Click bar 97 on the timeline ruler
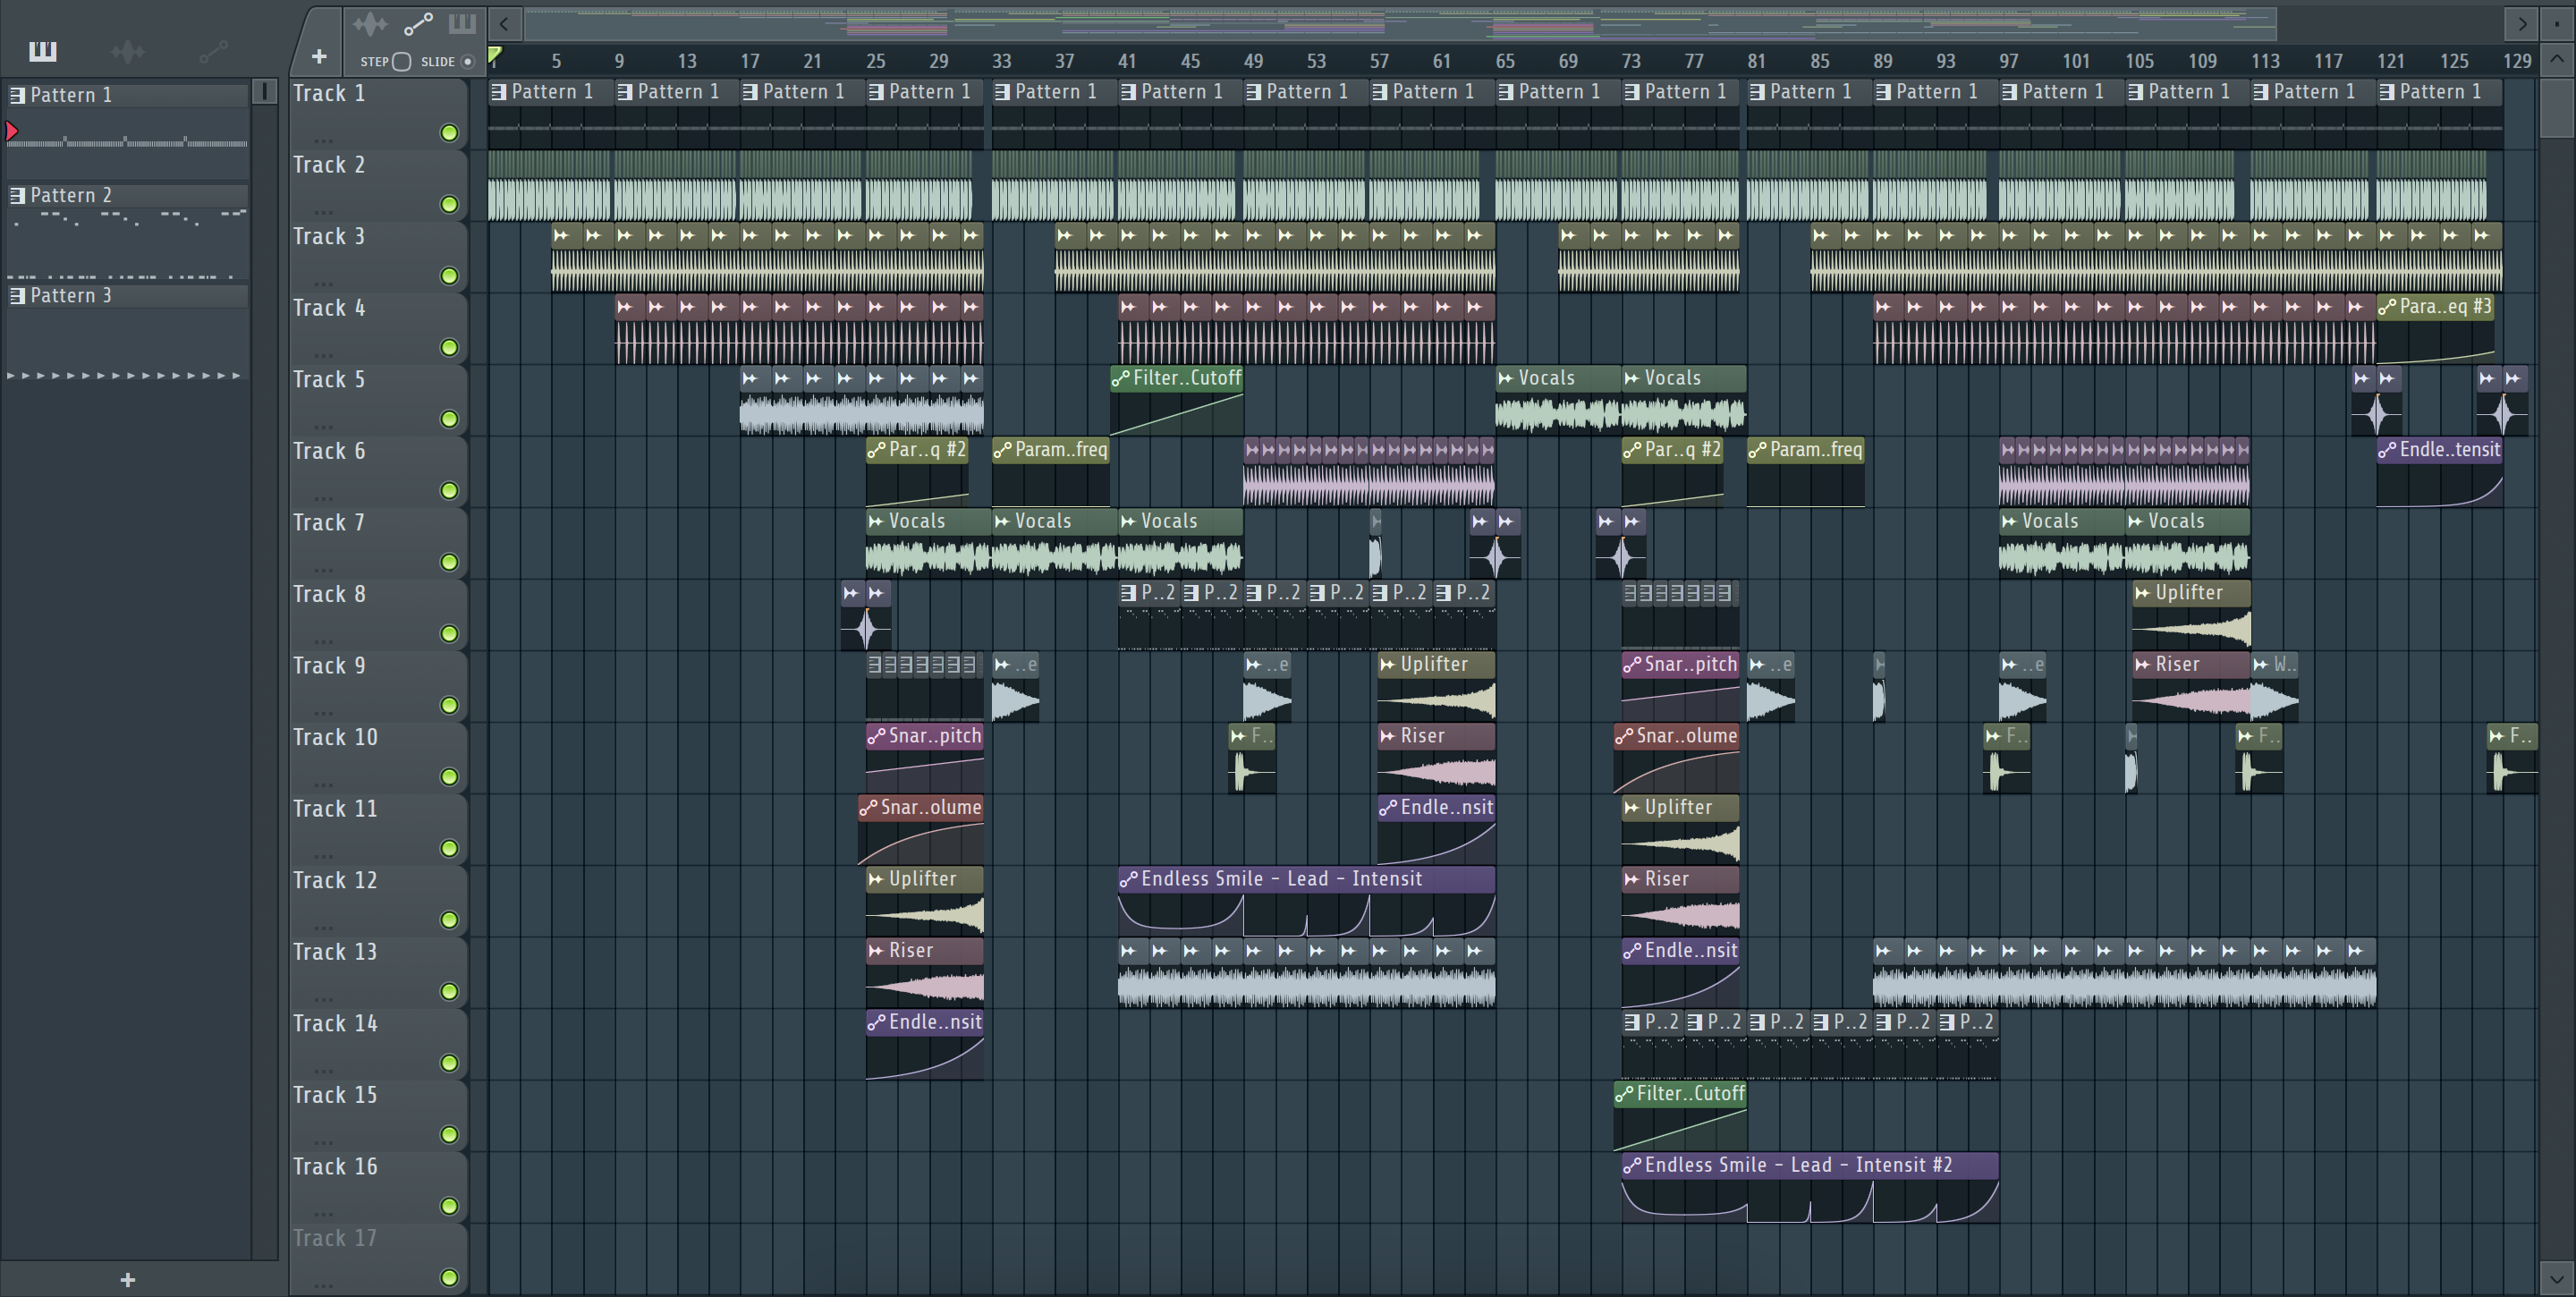 click(2009, 61)
